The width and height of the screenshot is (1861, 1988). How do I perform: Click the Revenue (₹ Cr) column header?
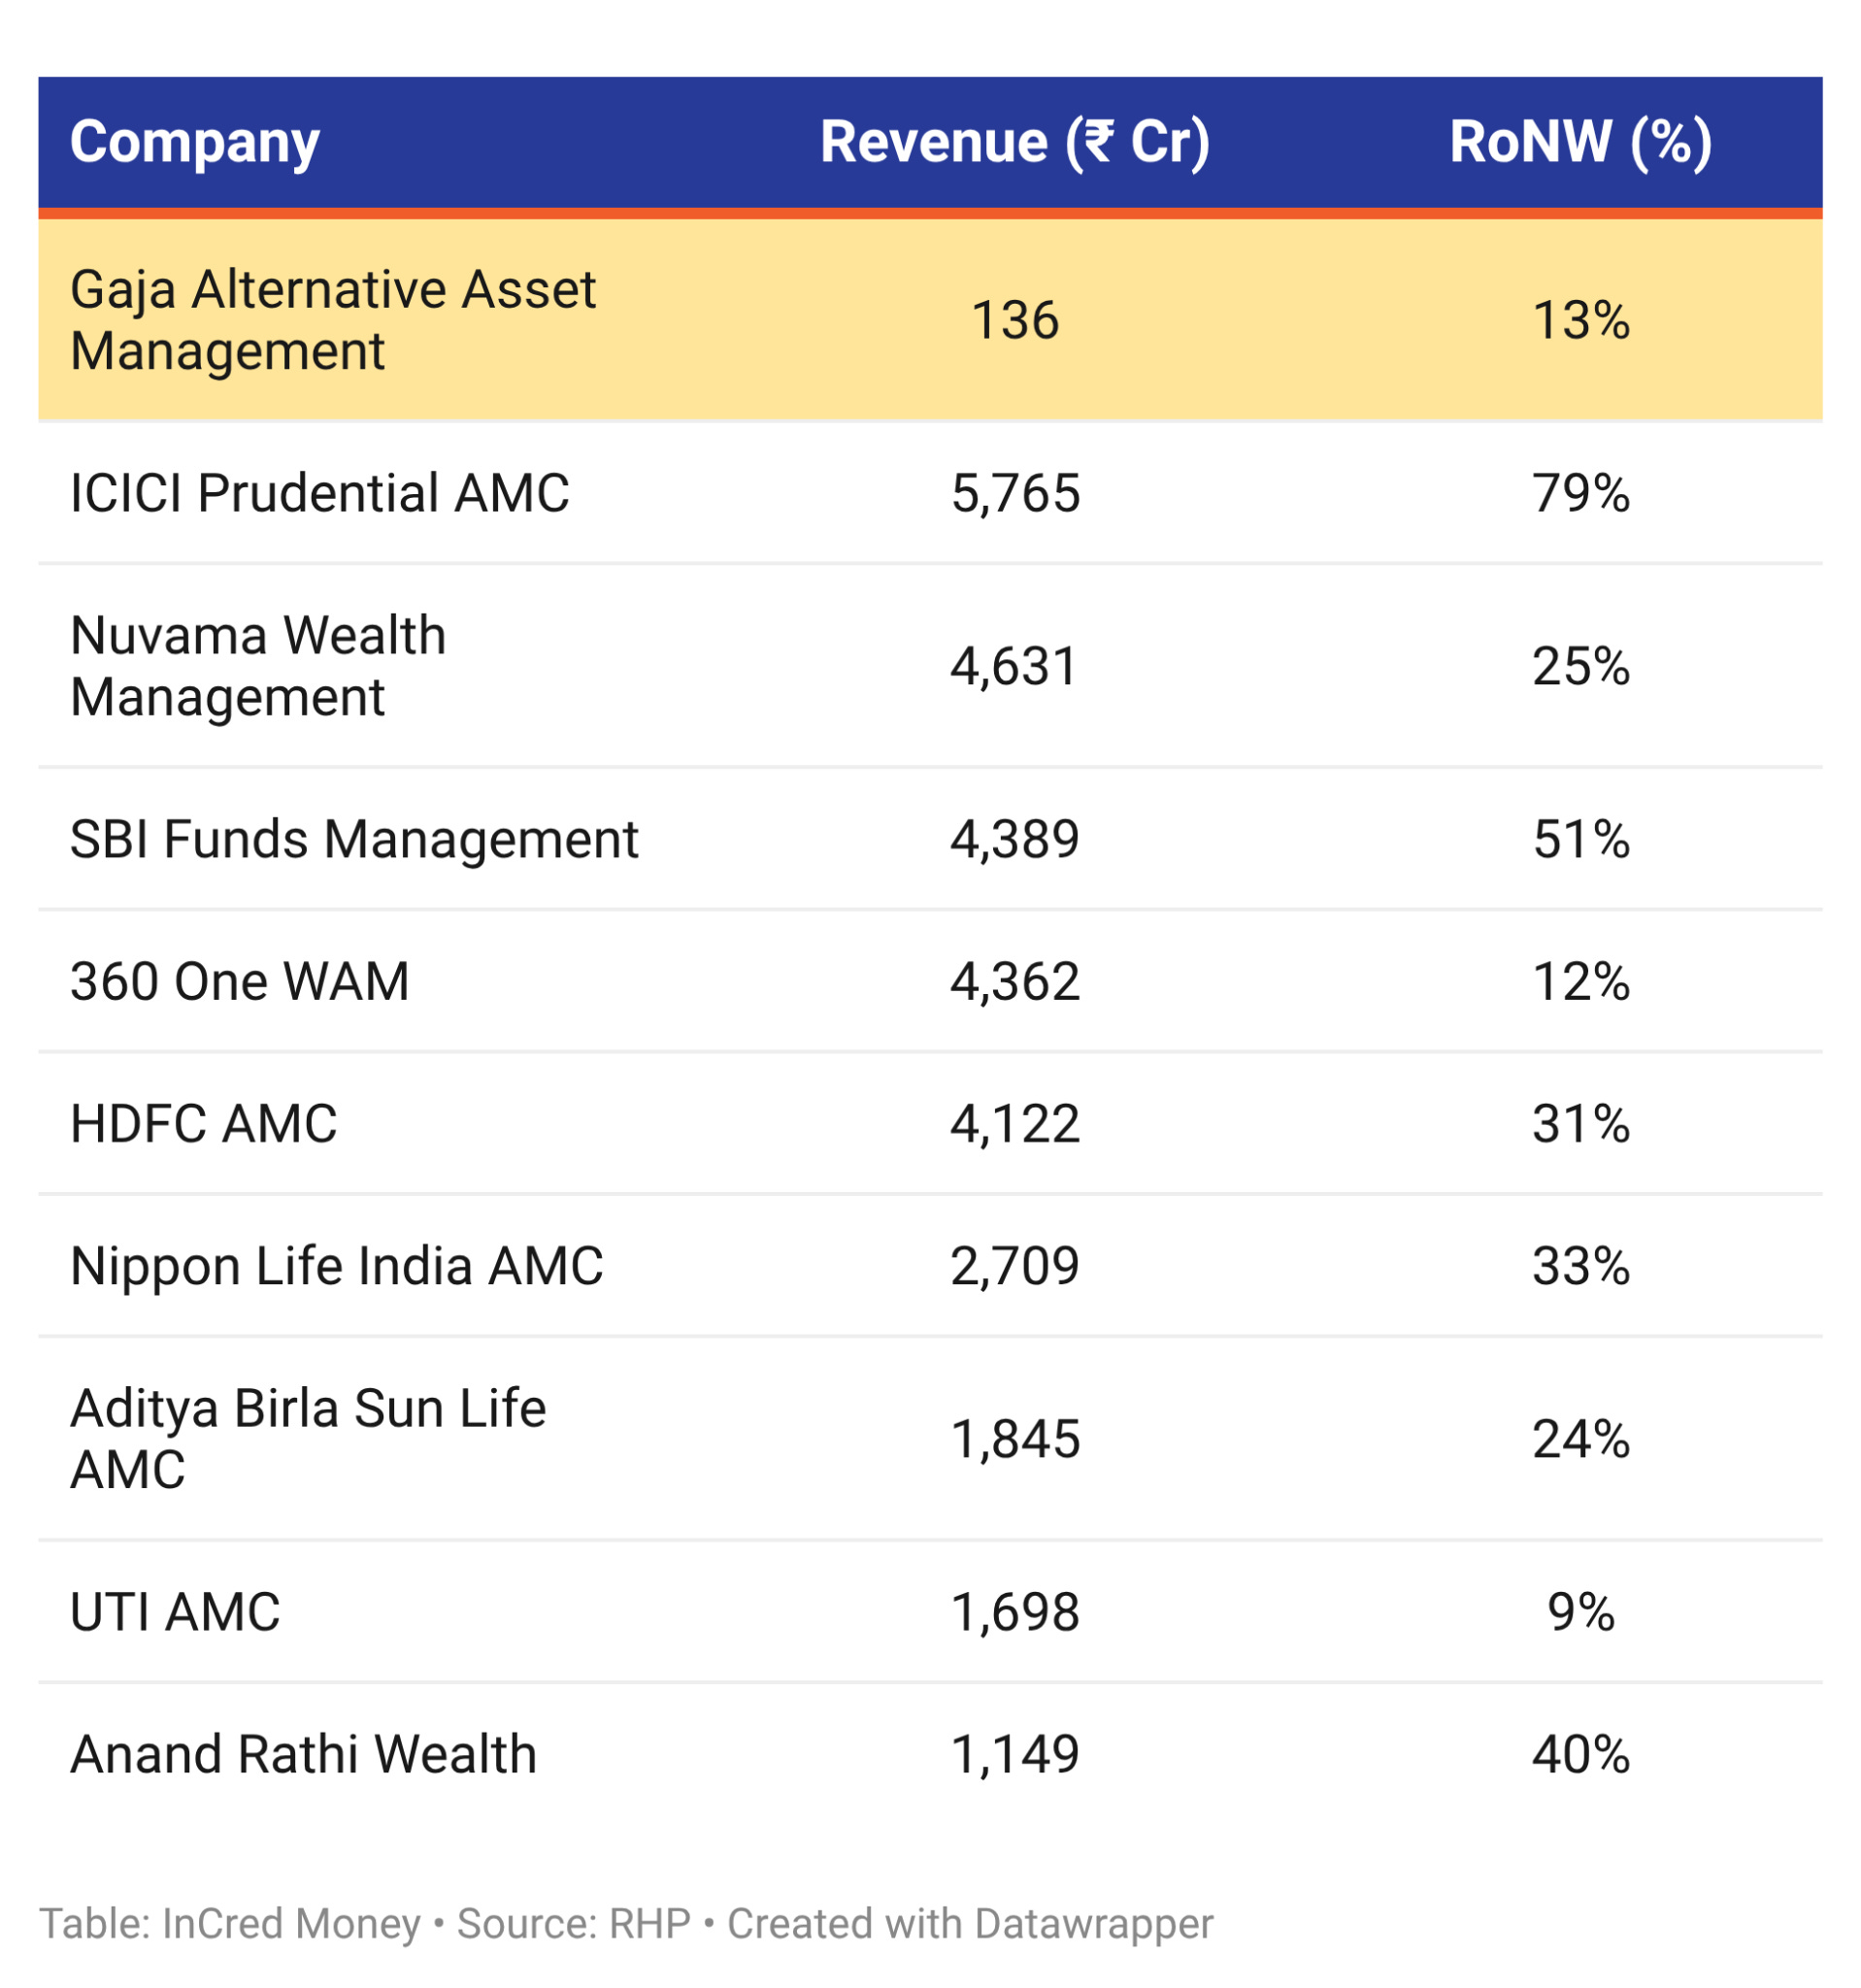tap(1015, 142)
